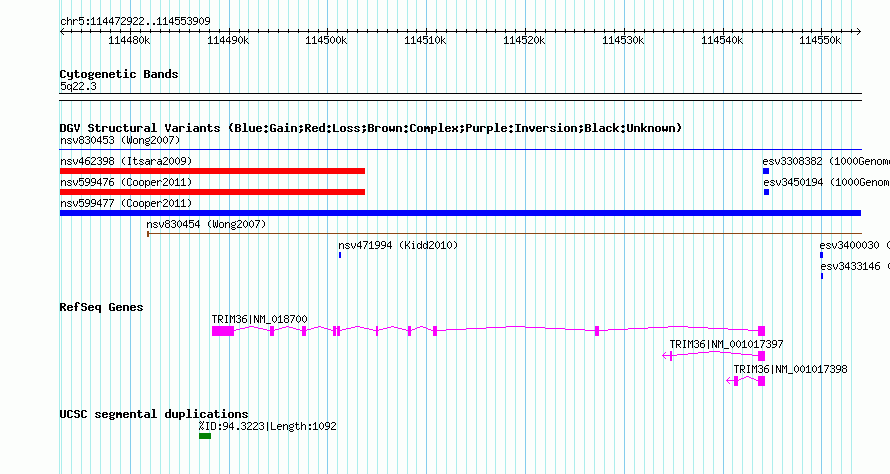Image resolution: width=890 pixels, height=474 pixels.
Task: Select the 5q22.3 band label
Action: click(78, 86)
